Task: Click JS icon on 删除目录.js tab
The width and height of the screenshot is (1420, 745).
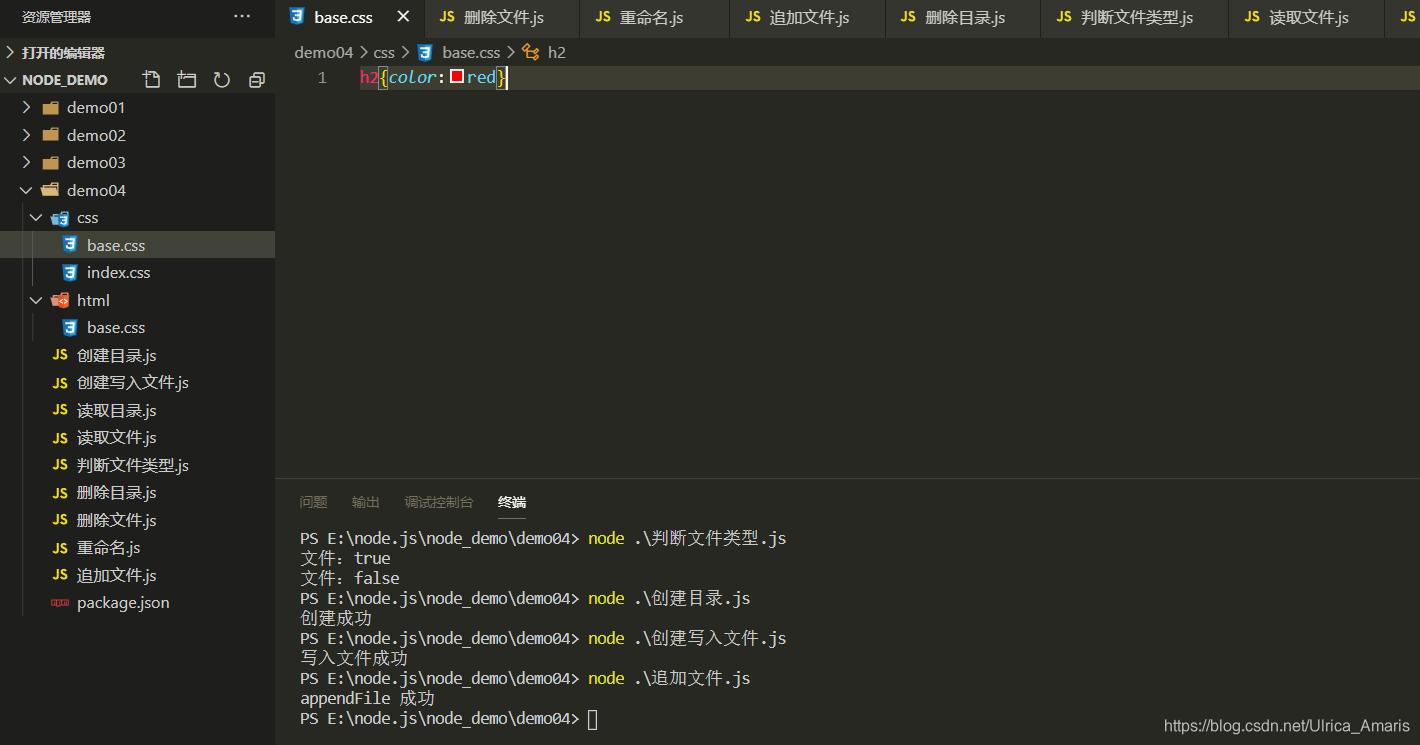Action: pos(908,17)
